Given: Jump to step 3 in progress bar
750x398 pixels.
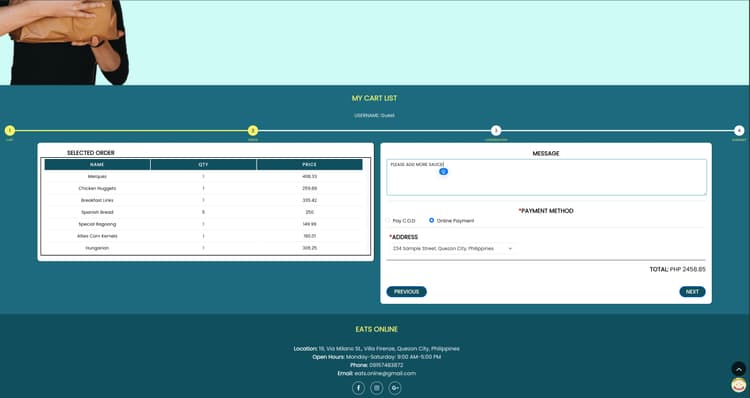Looking at the screenshot, I should tap(496, 131).
